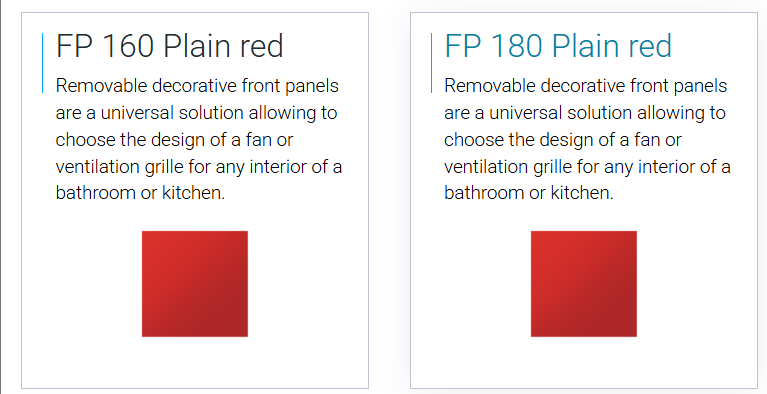Screen dimensions: 767x394
Task: Select the FP 180 Plain red description paragraph
Action: pos(587,139)
